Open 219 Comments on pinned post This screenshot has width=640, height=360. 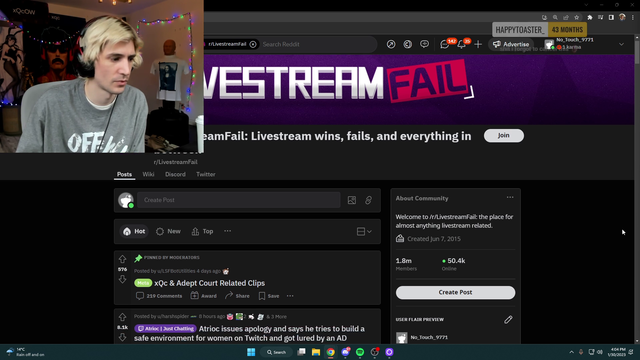159,296
